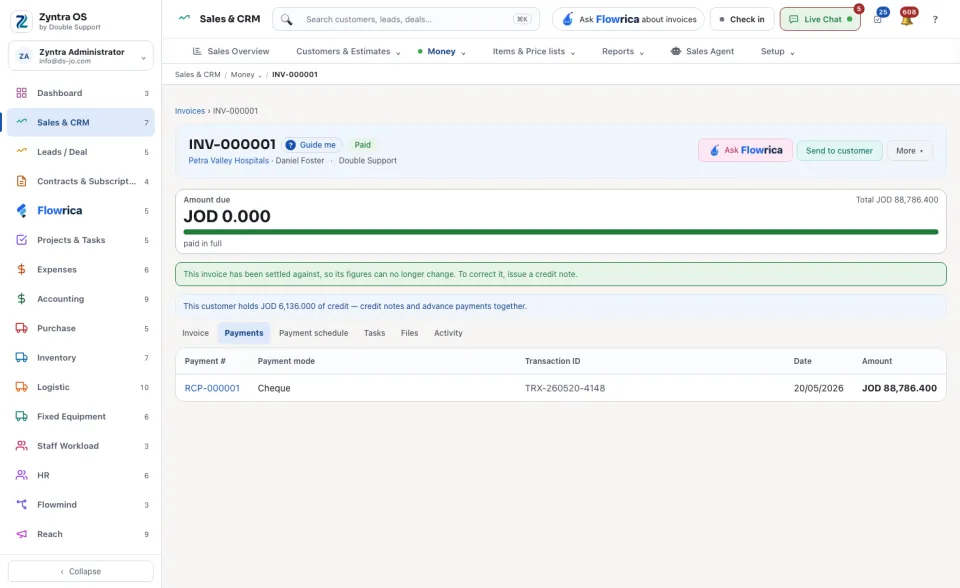960x588 pixels.
Task: Click the Paid status badge
Action: [x=362, y=145]
